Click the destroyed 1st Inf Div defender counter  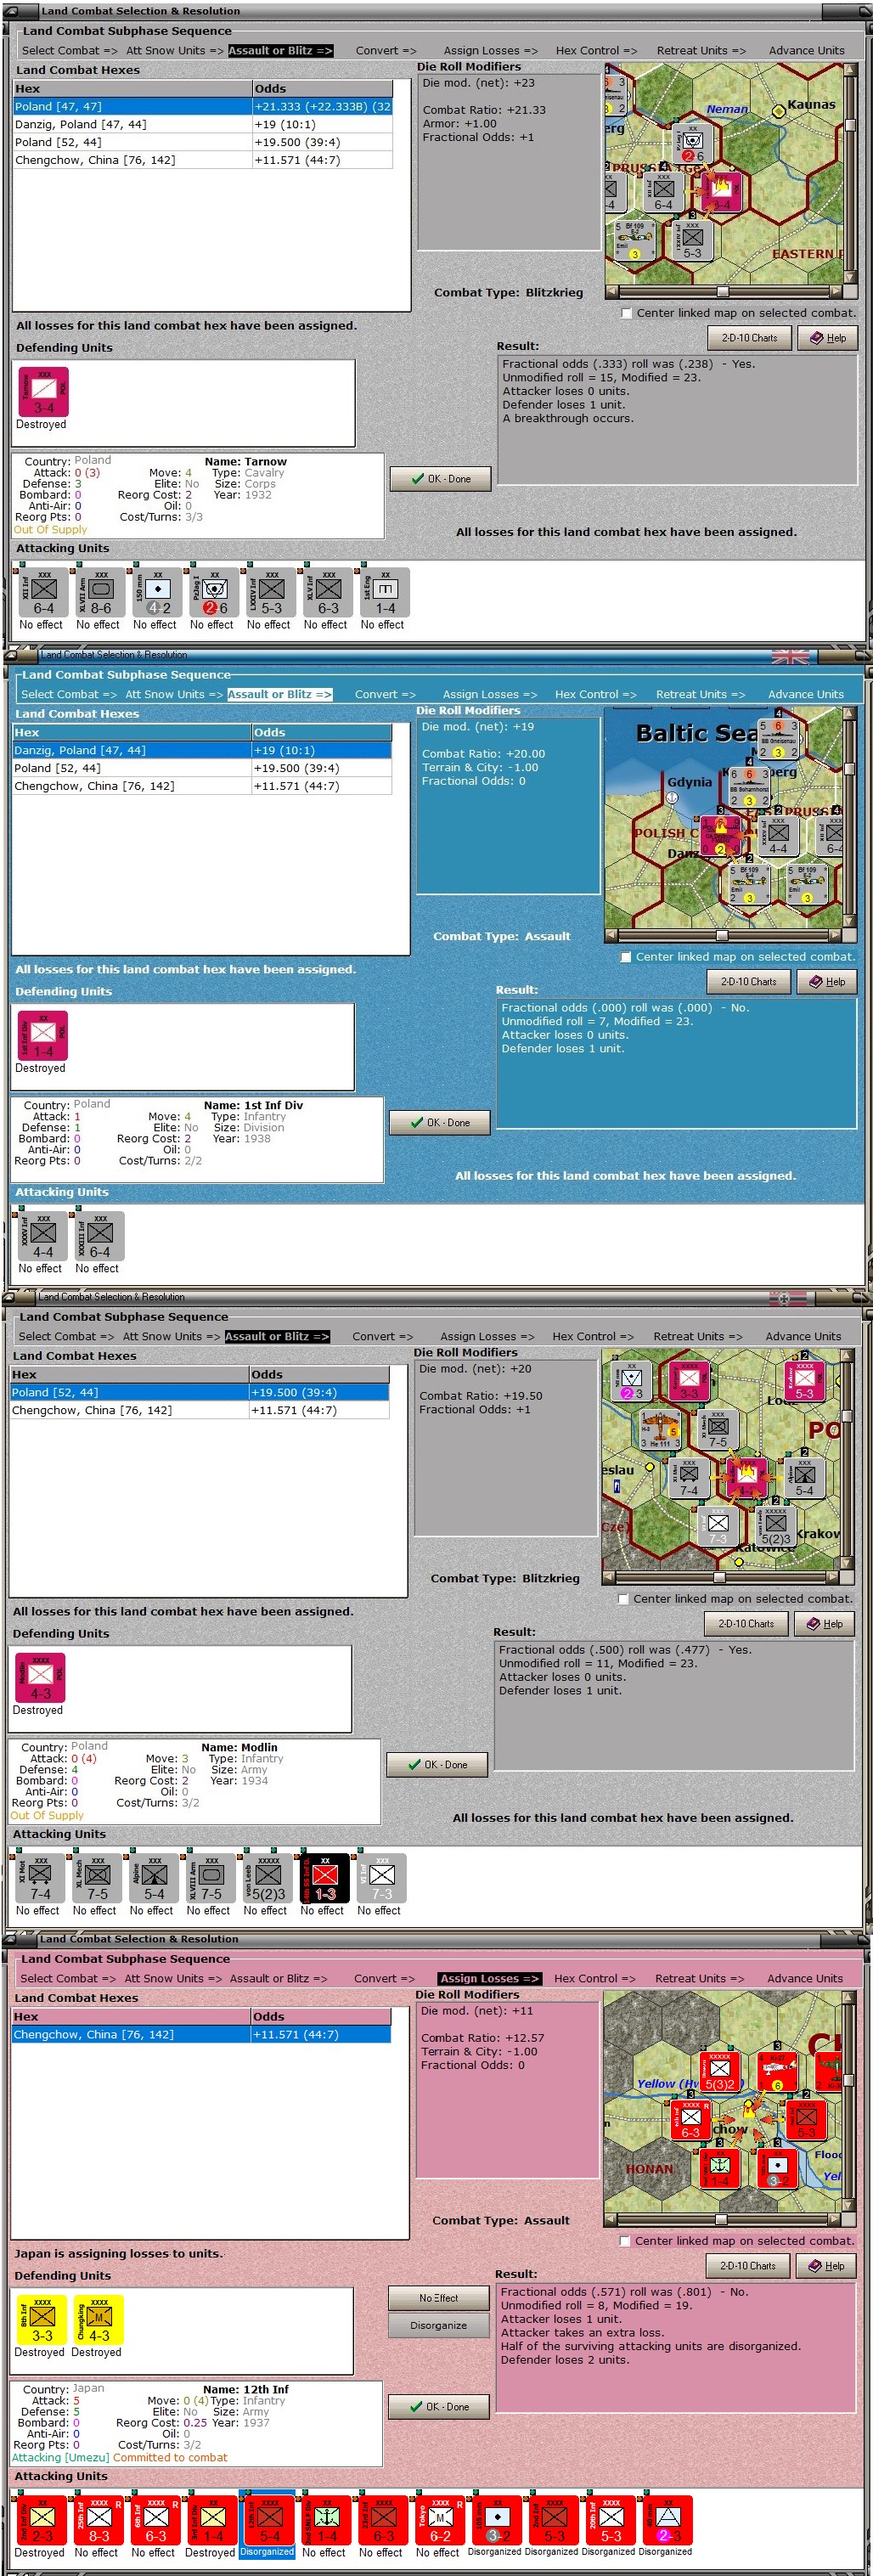click(43, 1036)
